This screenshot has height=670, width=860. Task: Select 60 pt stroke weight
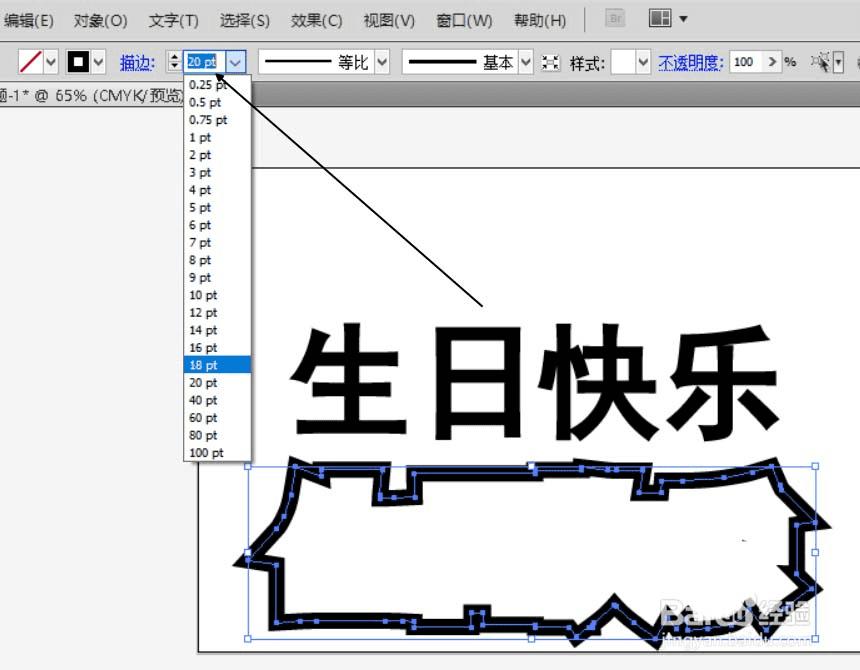pos(217,418)
